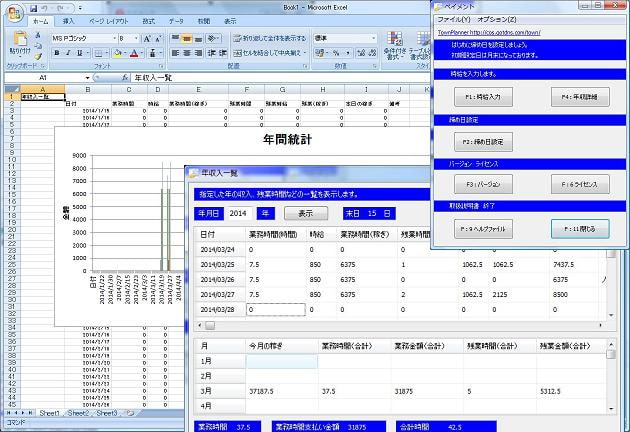Open Sheet2 worksheet tab

coord(78,413)
